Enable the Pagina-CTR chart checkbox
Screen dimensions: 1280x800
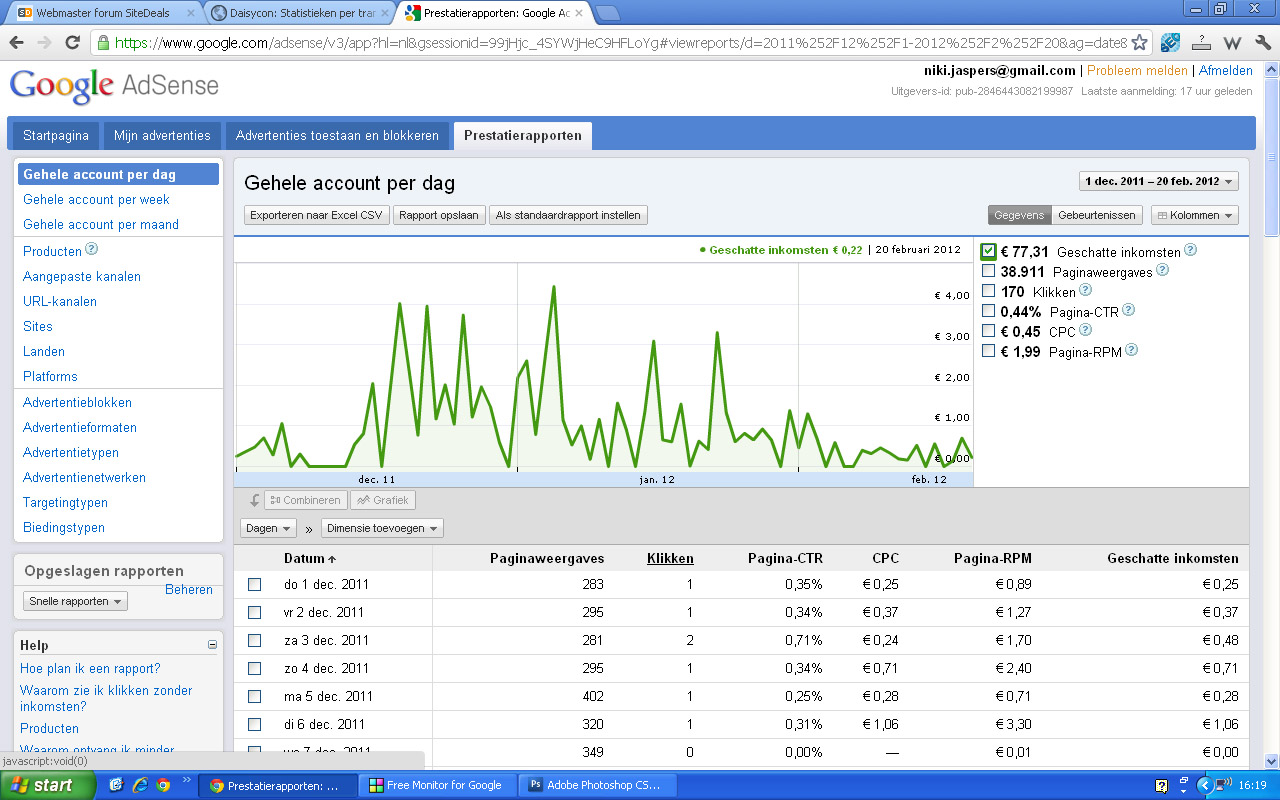click(x=989, y=311)
